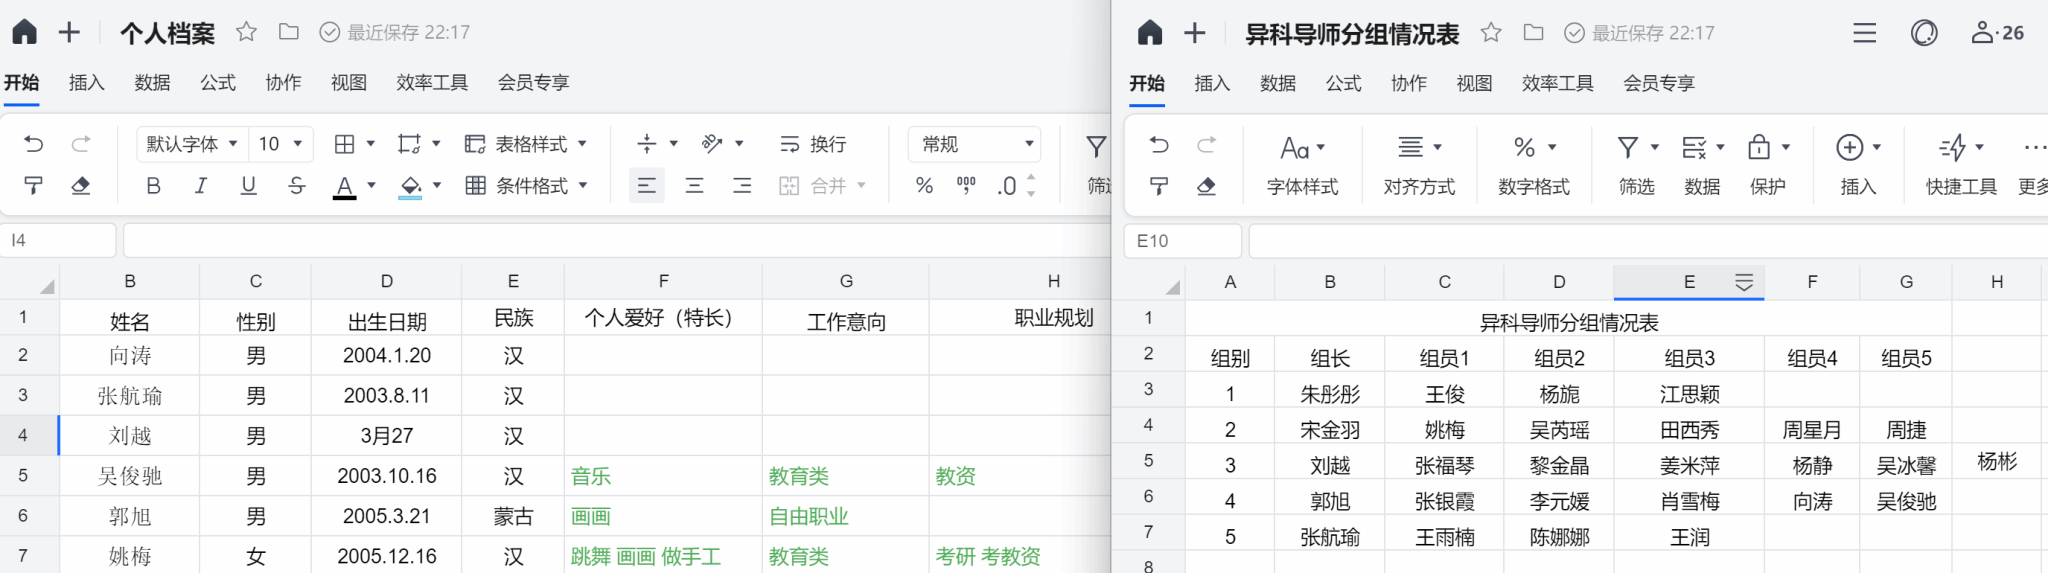Open 保护 protection lock tool
This screenshot has height=573, width=2048.
[1768, 165]
